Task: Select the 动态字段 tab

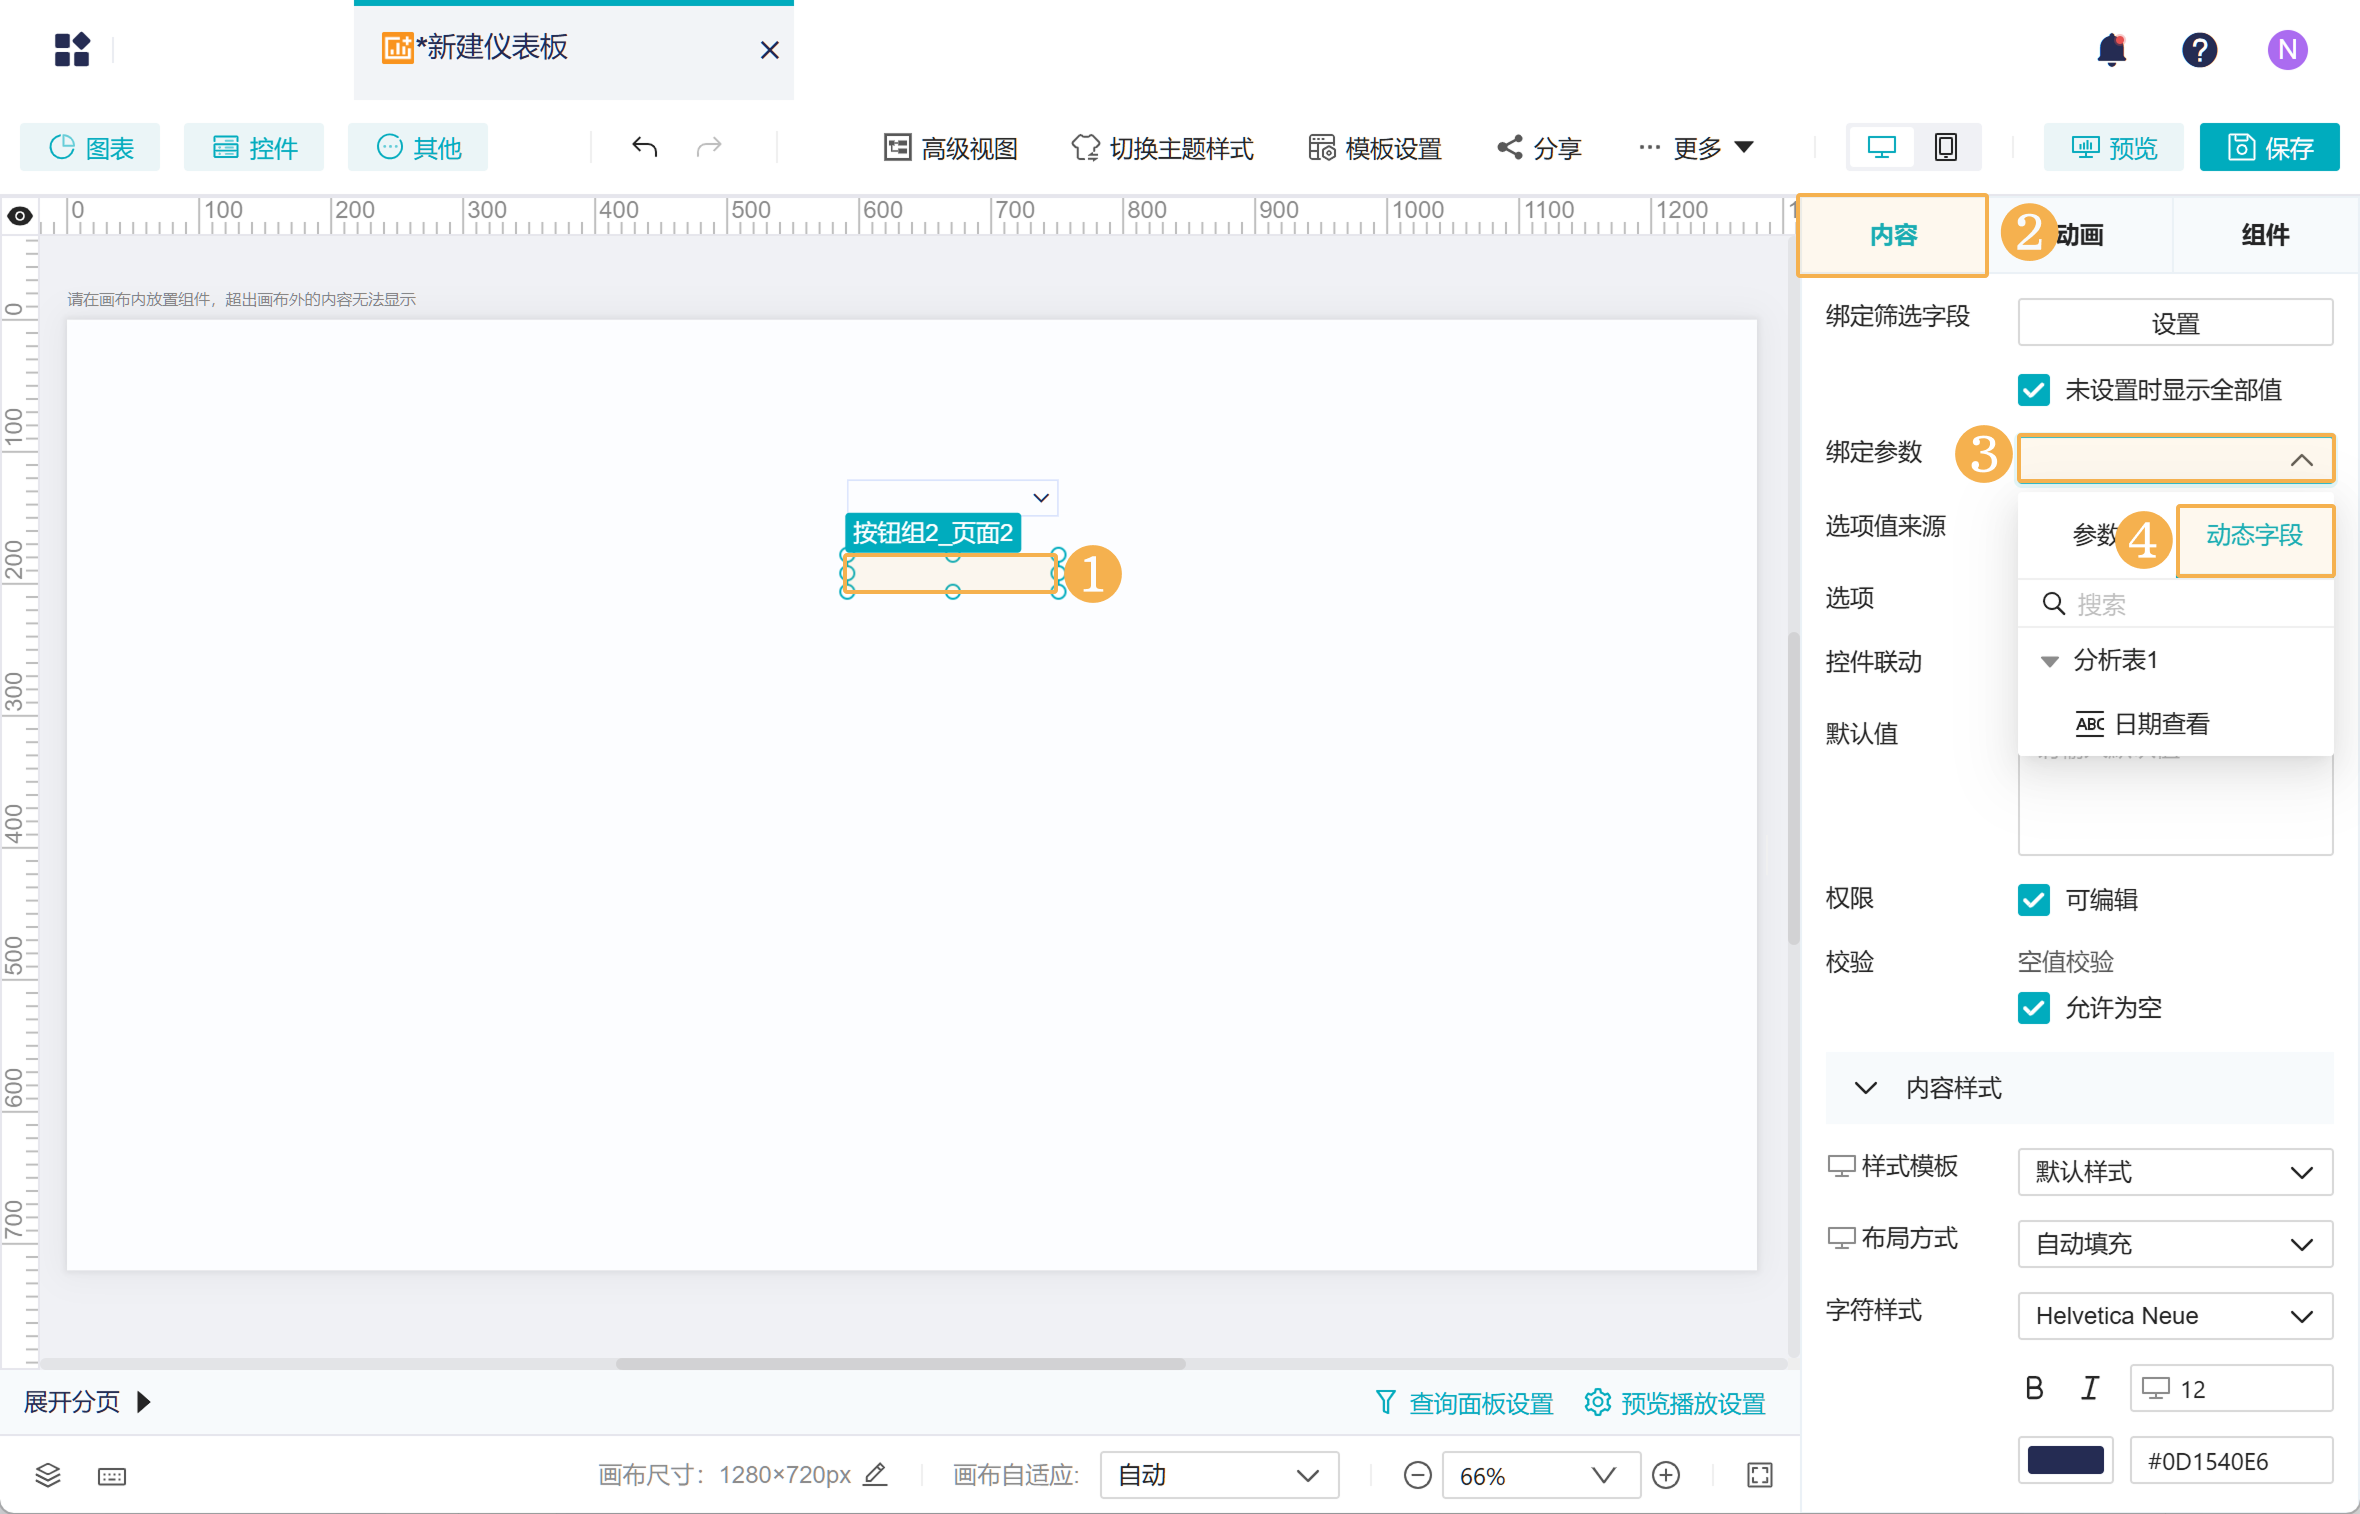Action: click(2254, 536)
